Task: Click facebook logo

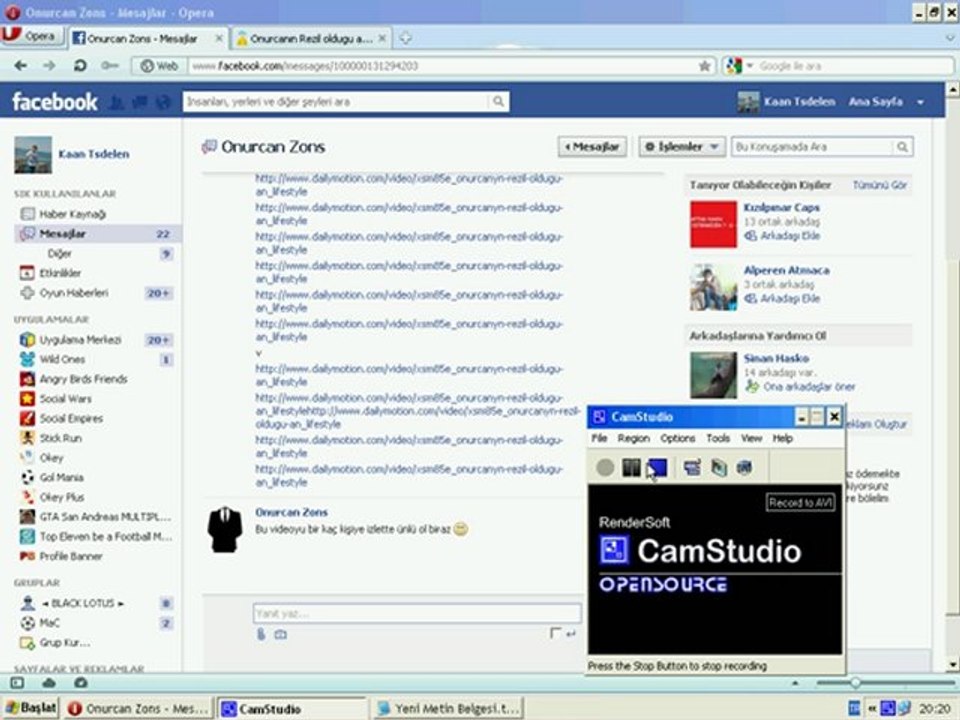Action: pos(54,102)
